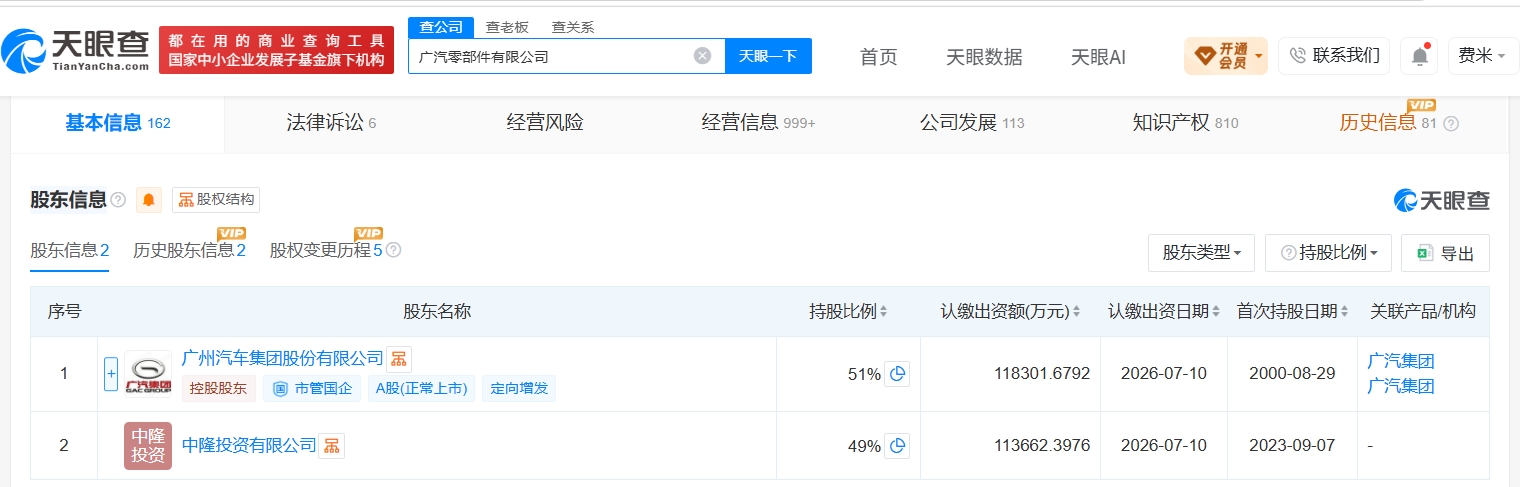This screenshot has height=487, width=1520.
Task: Open the 公司发展 113 tab
Action: click(x=972, y=123)
